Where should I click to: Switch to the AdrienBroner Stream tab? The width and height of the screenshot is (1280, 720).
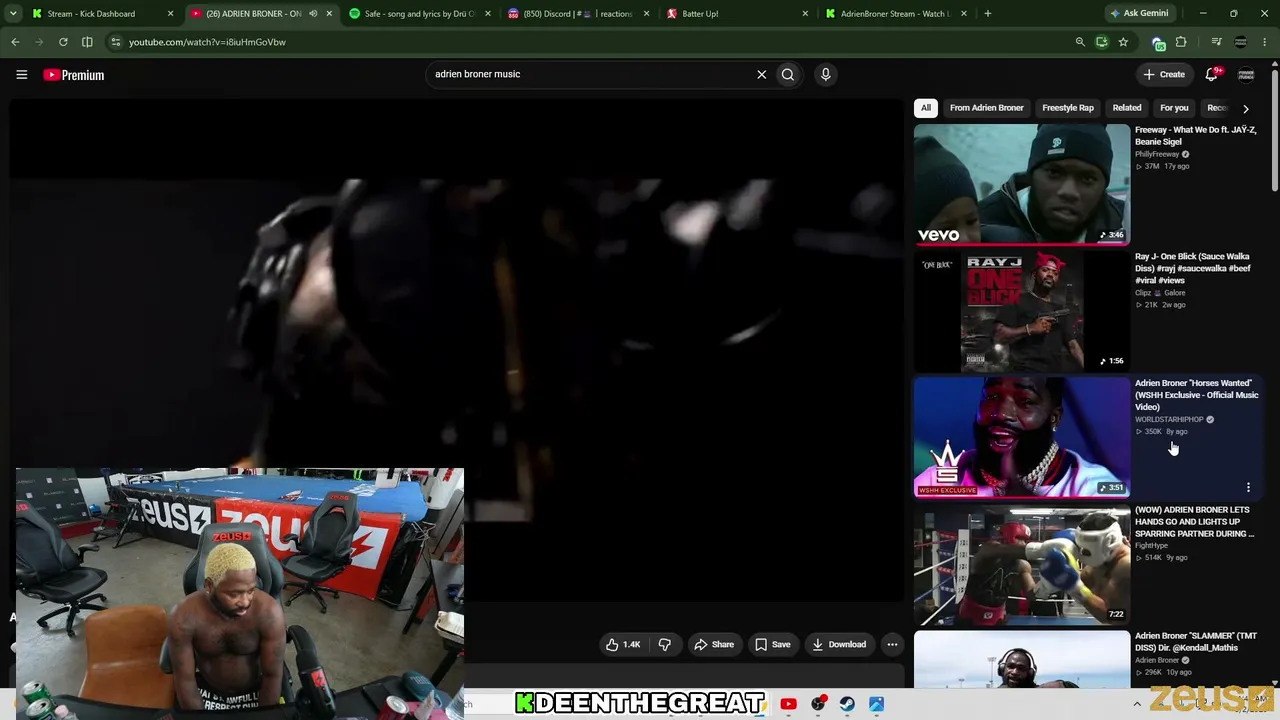(893, 14)
